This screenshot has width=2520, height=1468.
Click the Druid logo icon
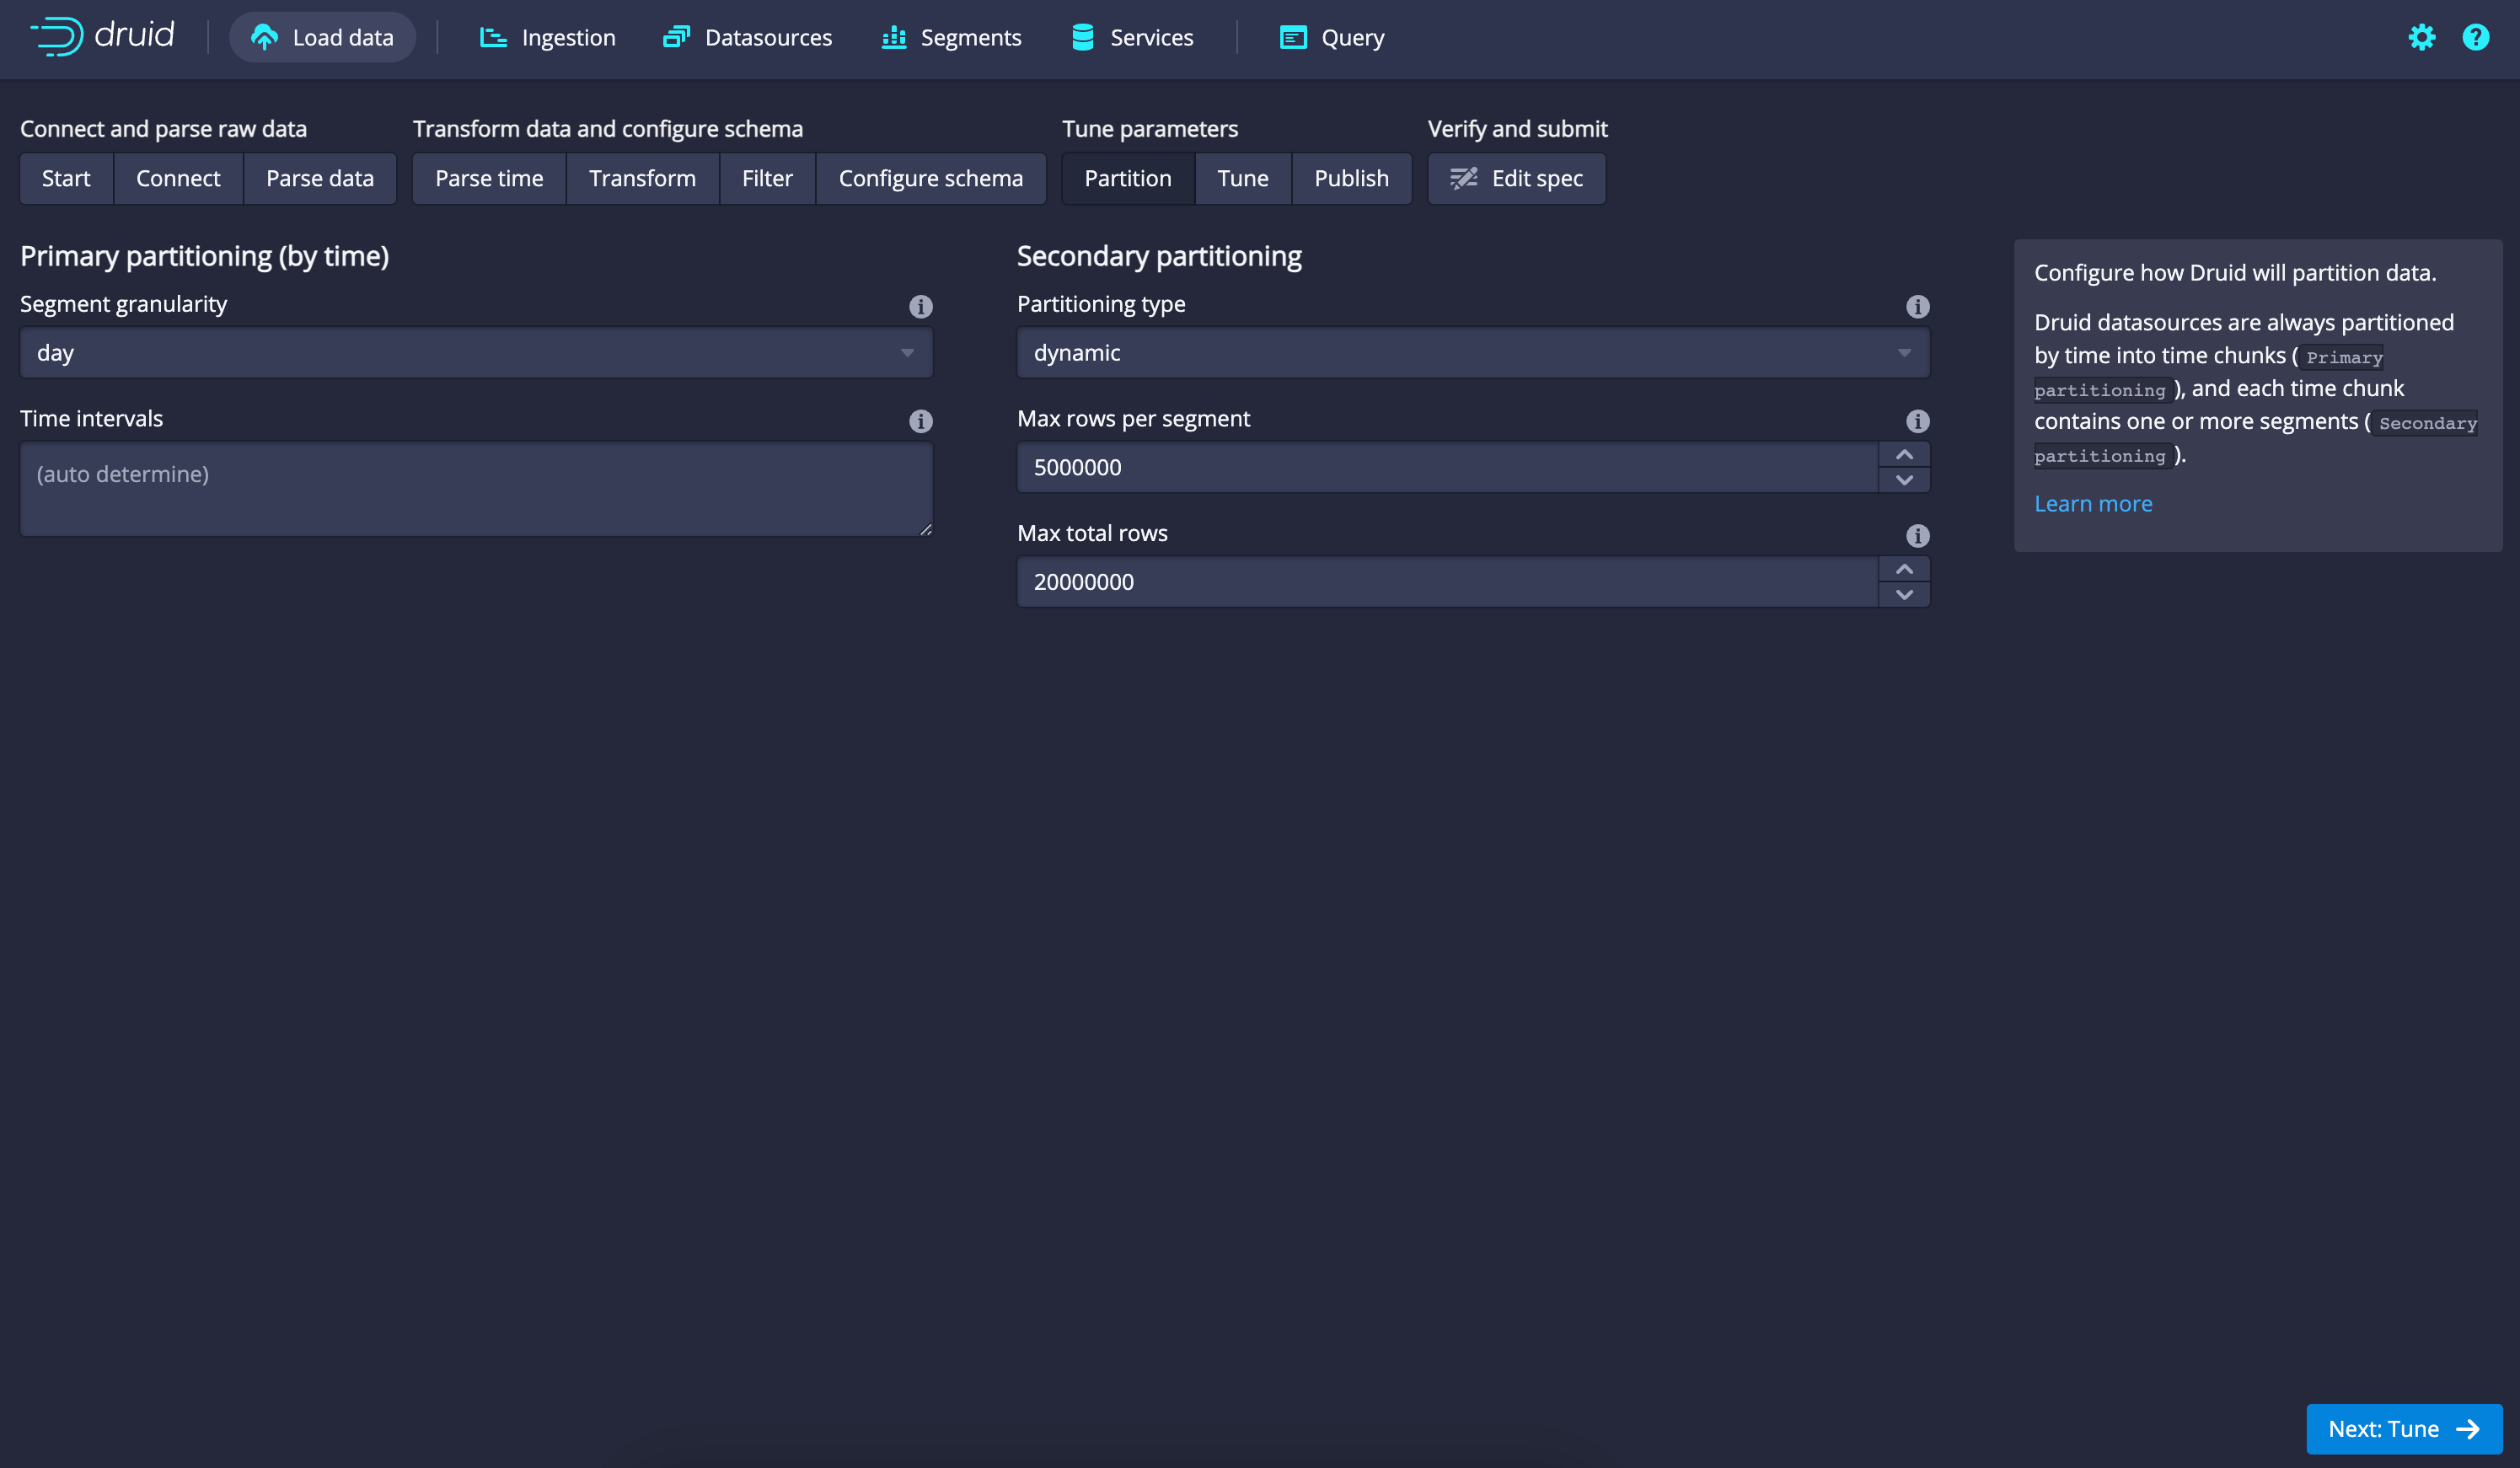coord(57,36)
